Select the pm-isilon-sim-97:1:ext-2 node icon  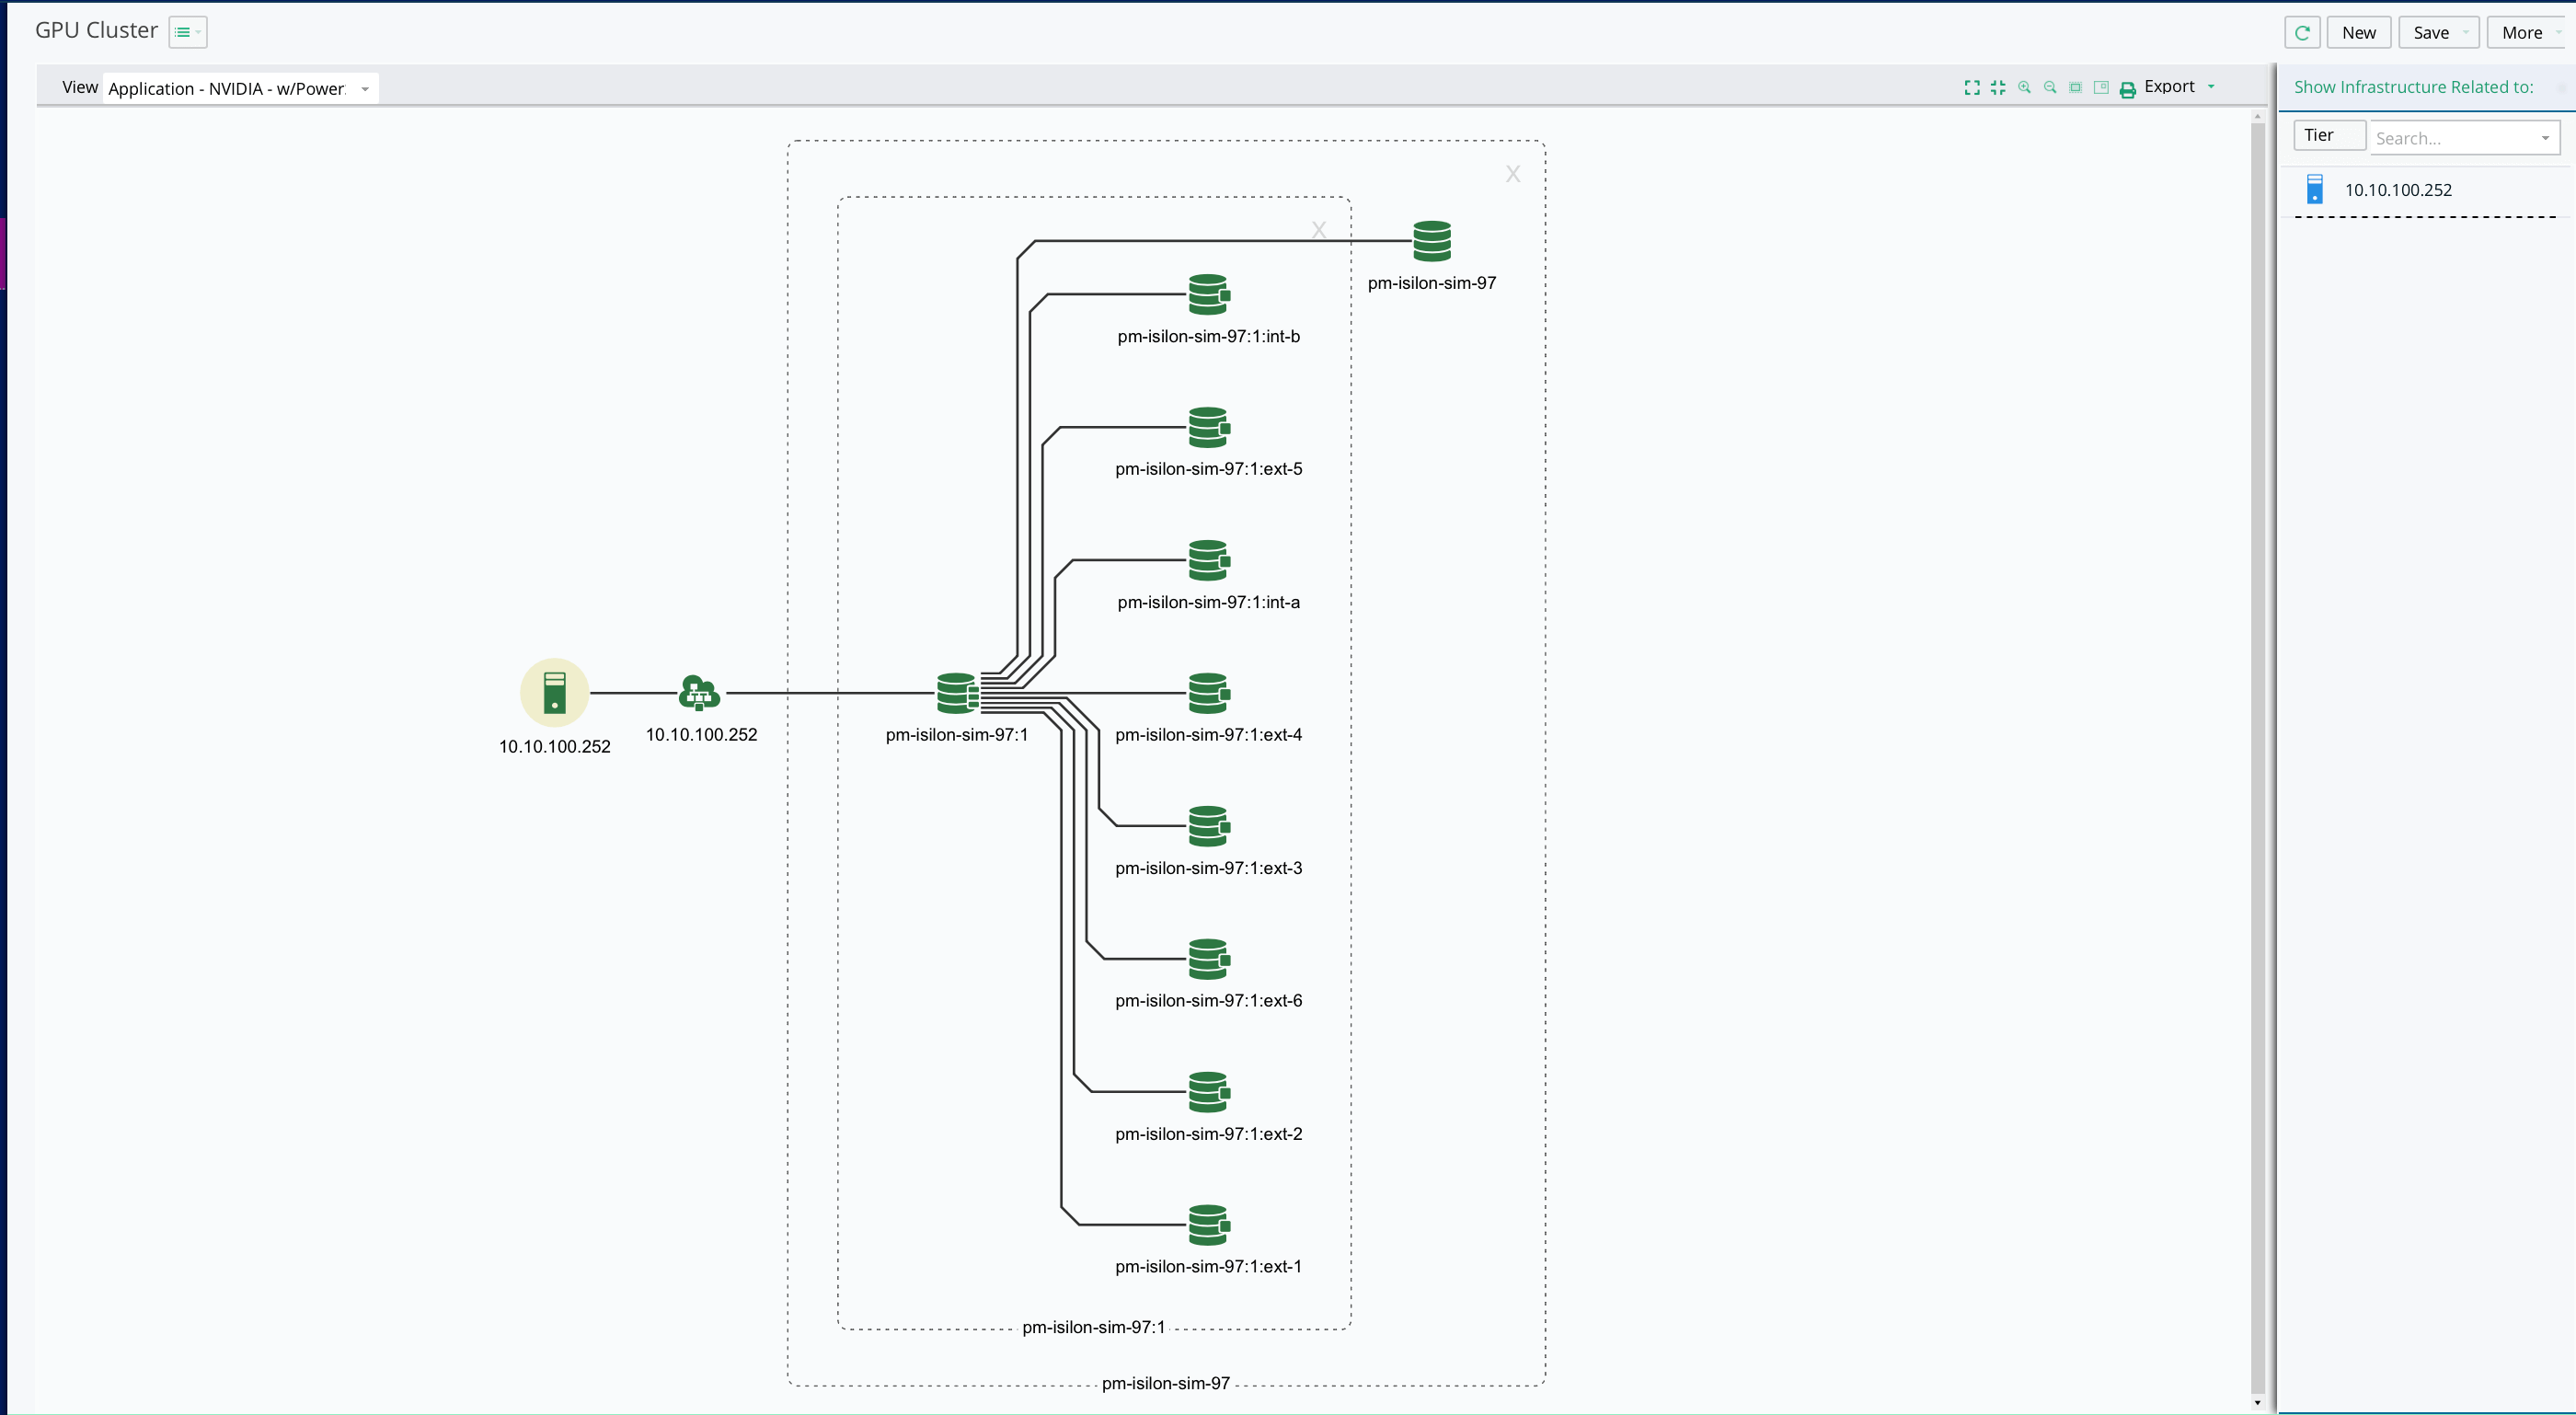click(1208, 1091)
